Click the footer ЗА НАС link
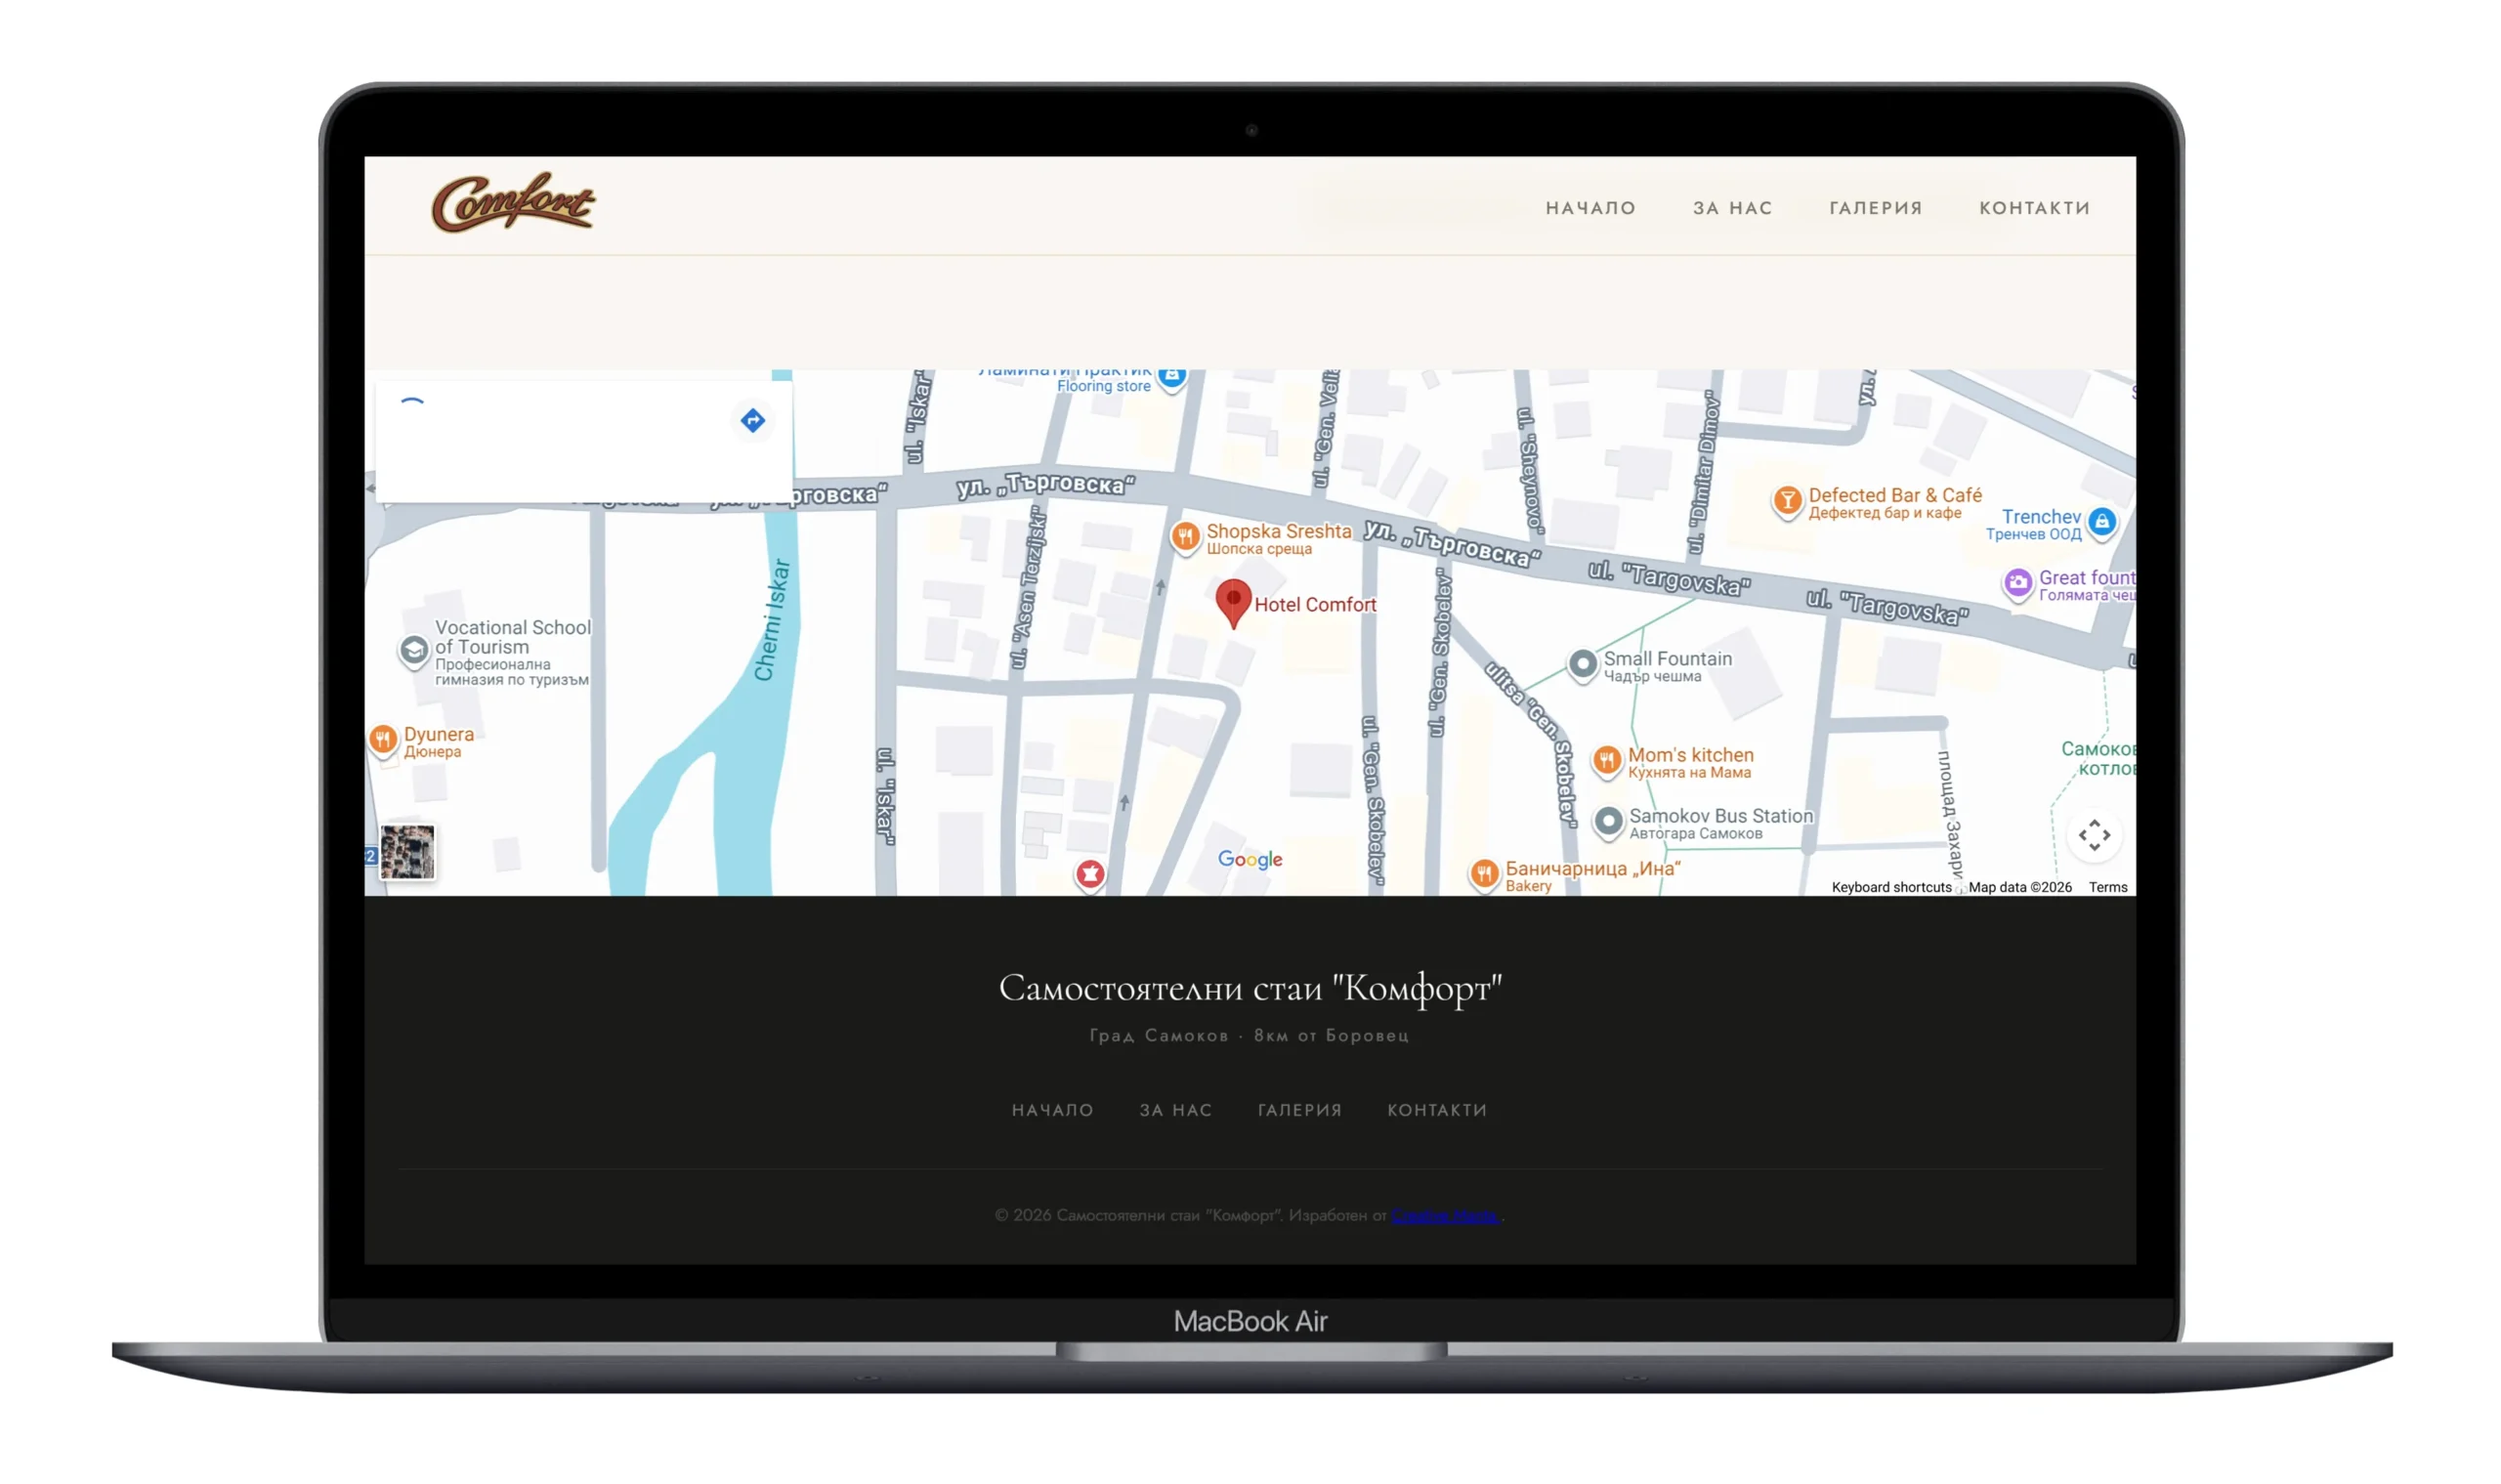The height and width of the screenshot is (1484, 2501). click(1175, 1110)
